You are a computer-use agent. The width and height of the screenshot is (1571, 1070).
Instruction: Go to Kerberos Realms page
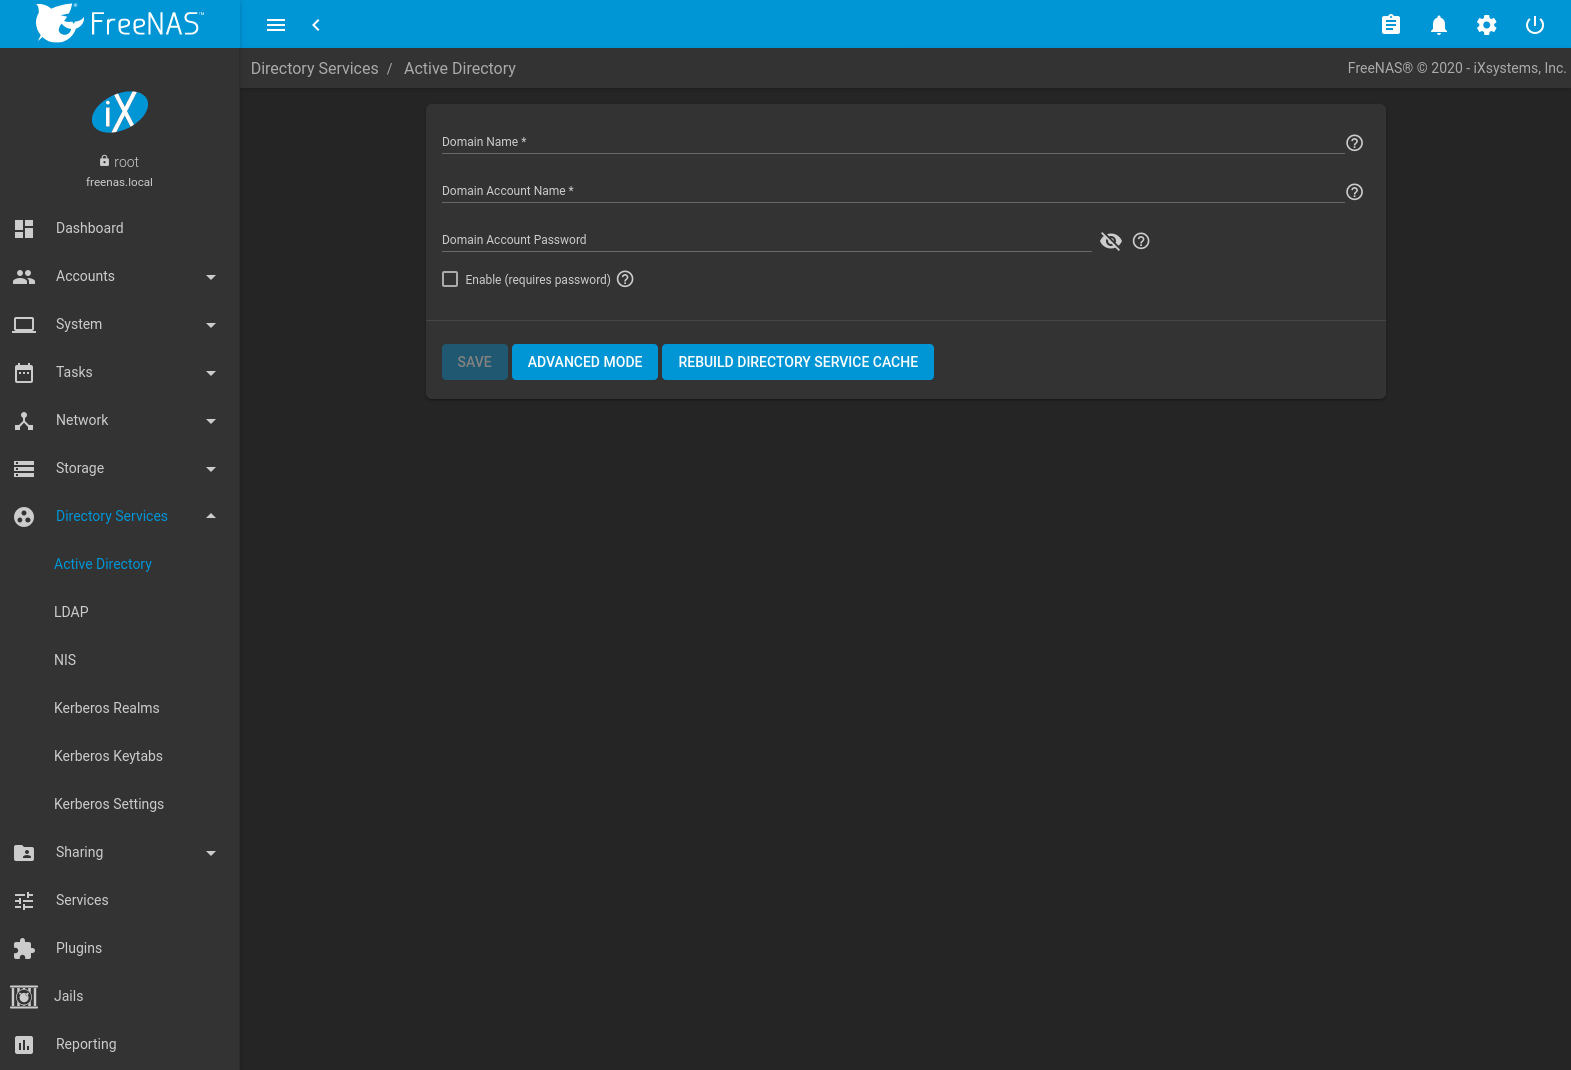click(106, 708)
